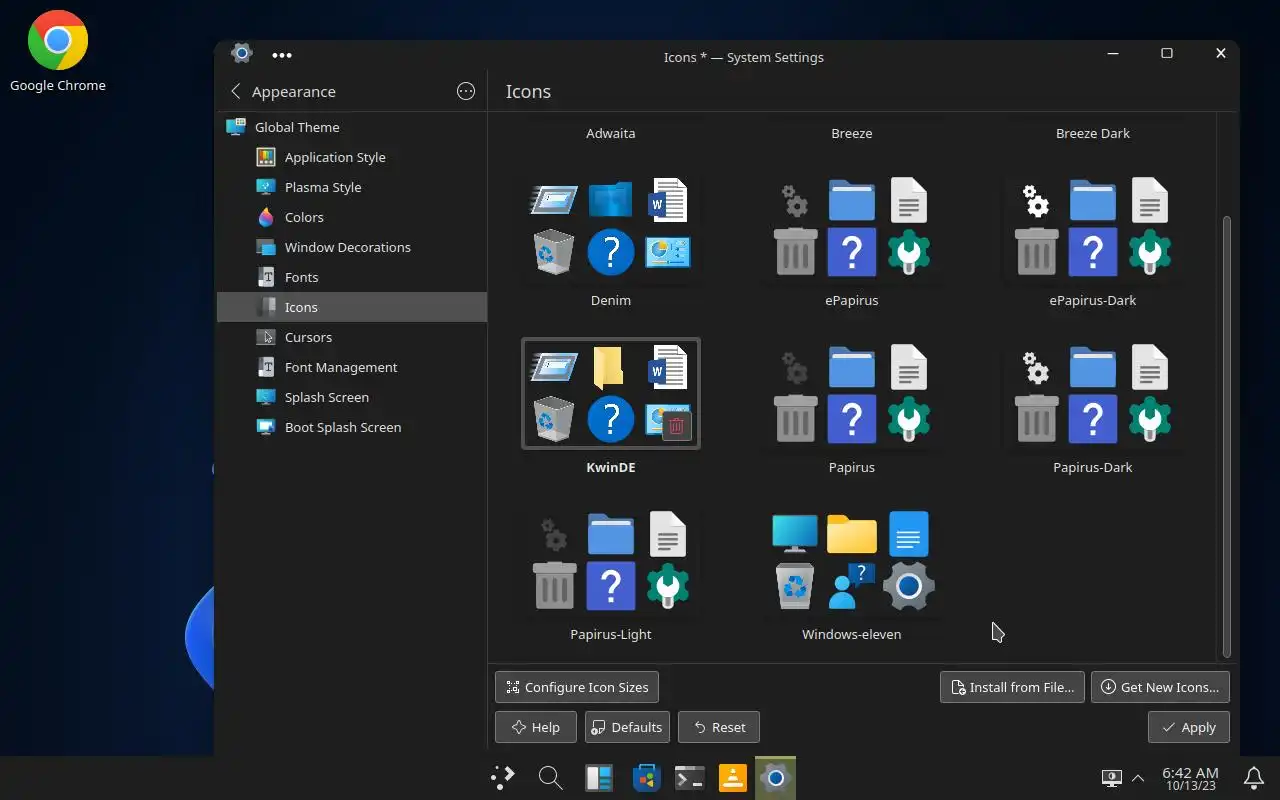Viewport: 1280px width, 800px height.
Task: Launch the terminal from taskbar
Action: click(690, 777)
